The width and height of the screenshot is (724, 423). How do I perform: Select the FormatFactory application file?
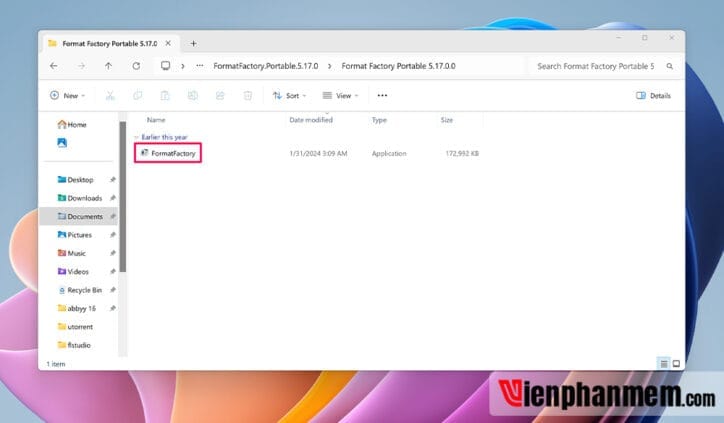click(x=168, y=153)
